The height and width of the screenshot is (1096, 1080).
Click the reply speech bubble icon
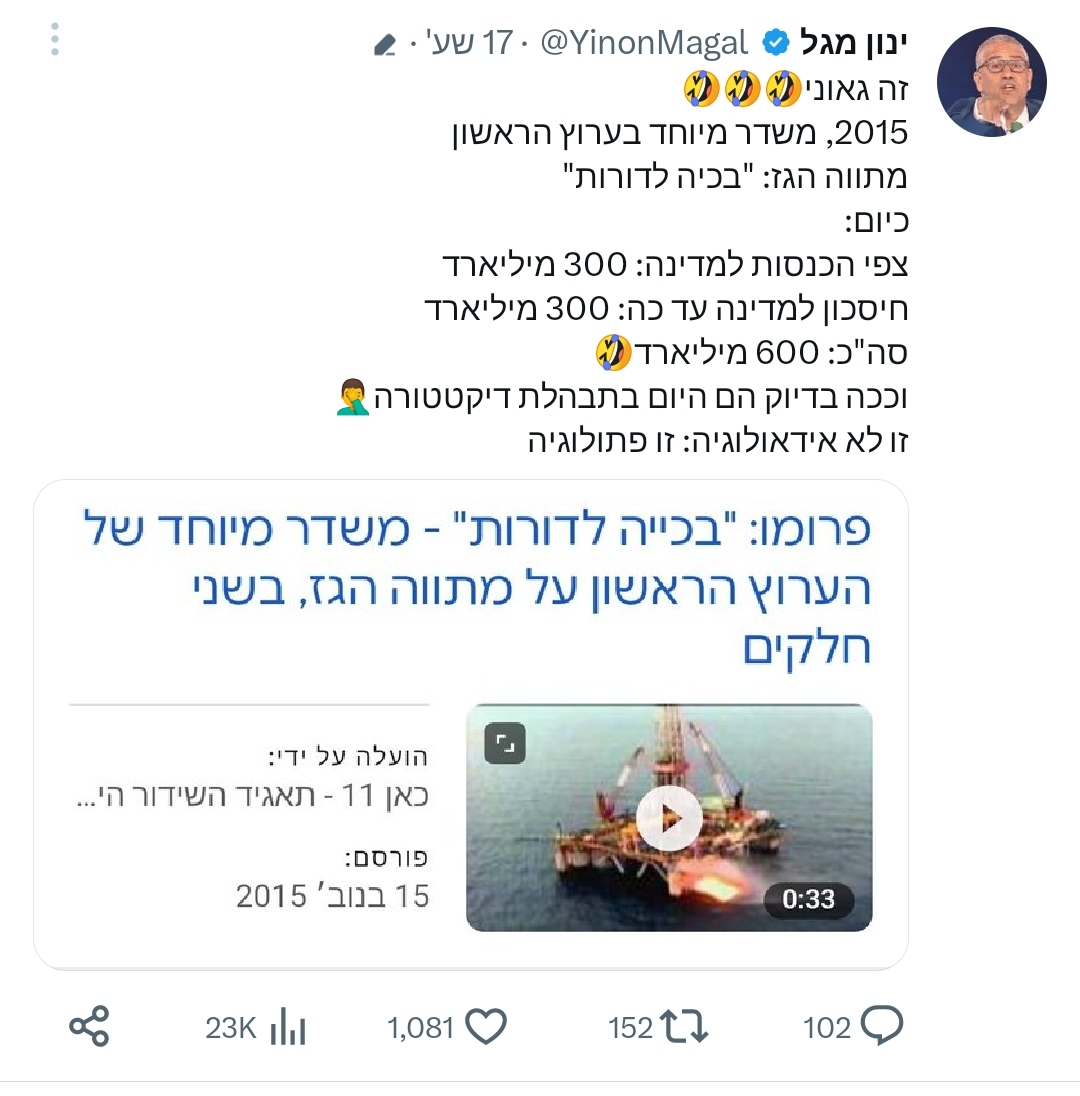[x=881, y=1026]
